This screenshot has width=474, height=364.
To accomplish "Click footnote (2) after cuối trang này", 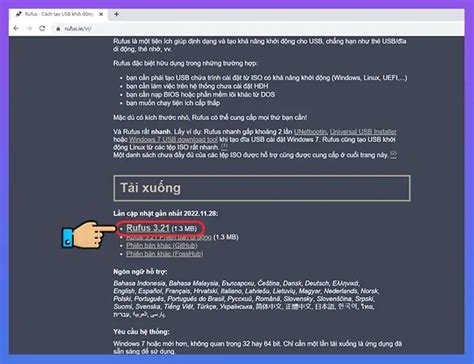I will (x=393, y=154).
